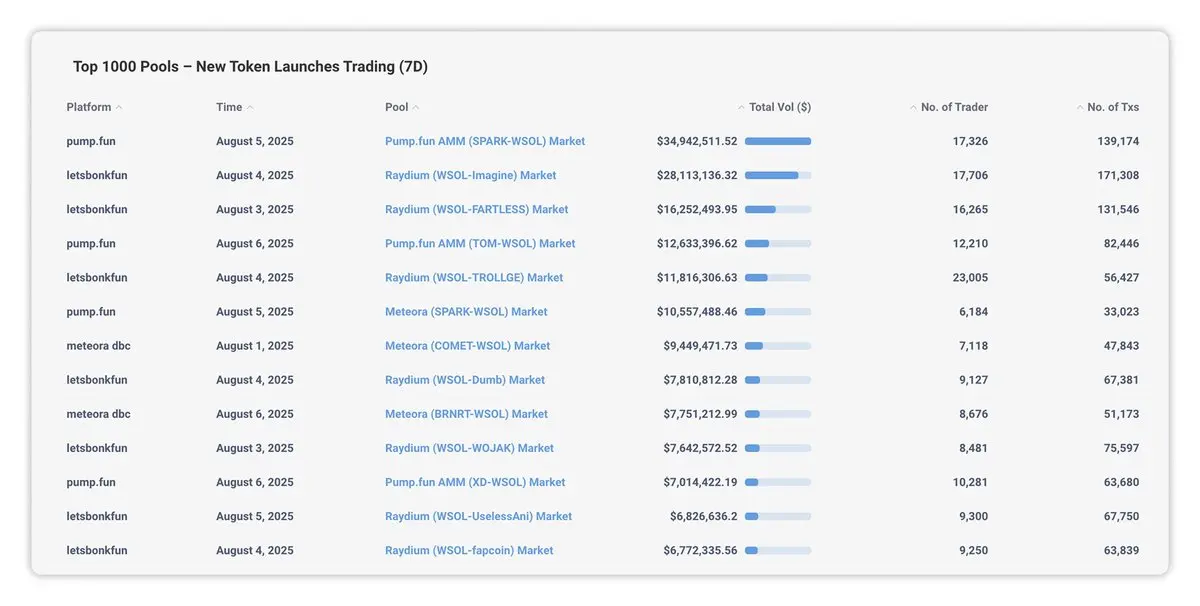
Task: Click transaction count 33,023
Action: (x=1121, y=312)
